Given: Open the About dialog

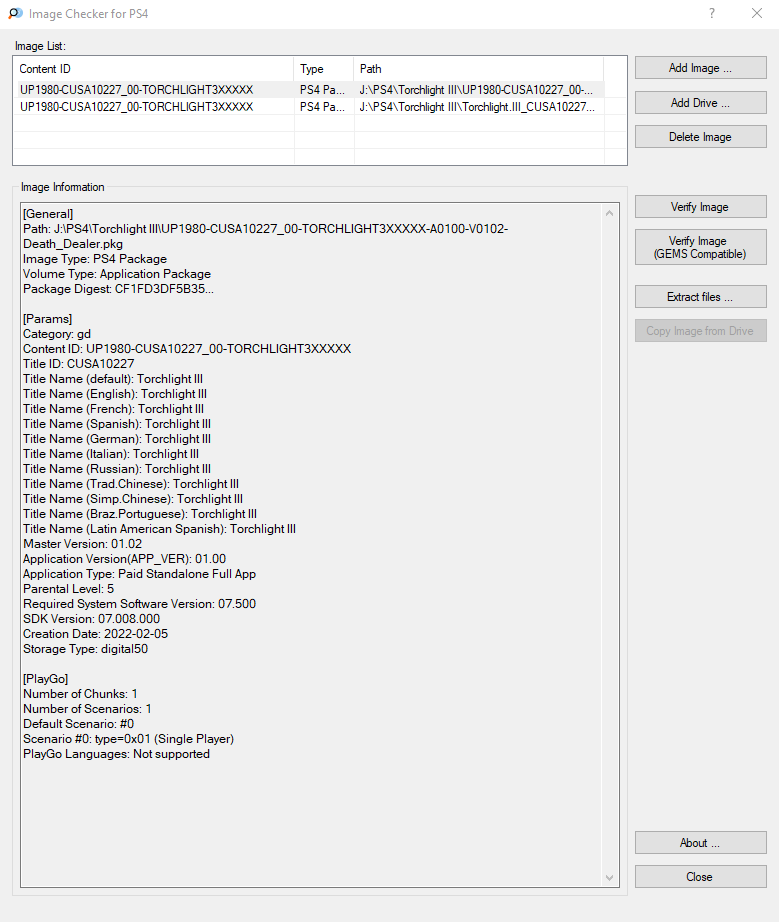Looking at the screenshot, I should coord(700,843).
